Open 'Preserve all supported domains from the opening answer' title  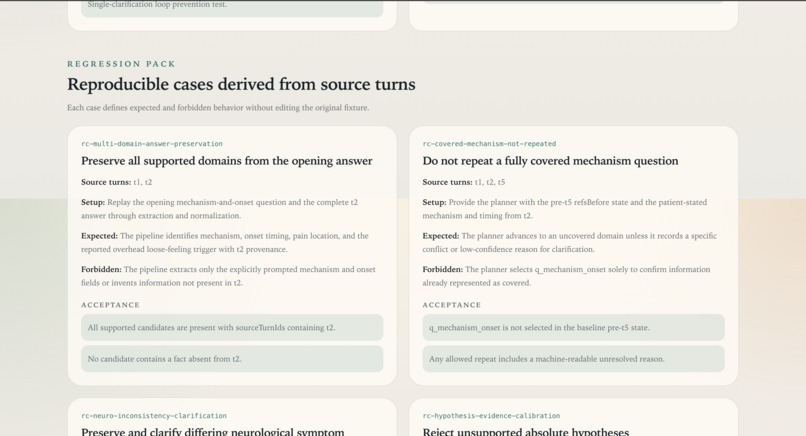pos(227,161)
